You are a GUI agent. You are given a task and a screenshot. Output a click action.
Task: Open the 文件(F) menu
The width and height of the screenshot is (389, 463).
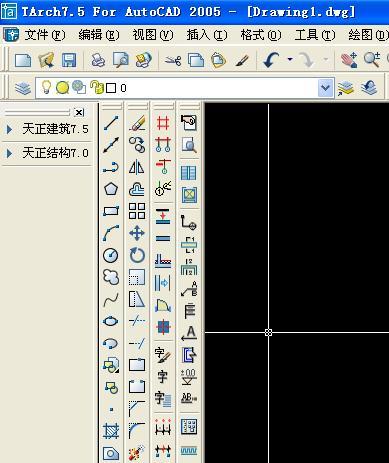[x=45, y=35]
